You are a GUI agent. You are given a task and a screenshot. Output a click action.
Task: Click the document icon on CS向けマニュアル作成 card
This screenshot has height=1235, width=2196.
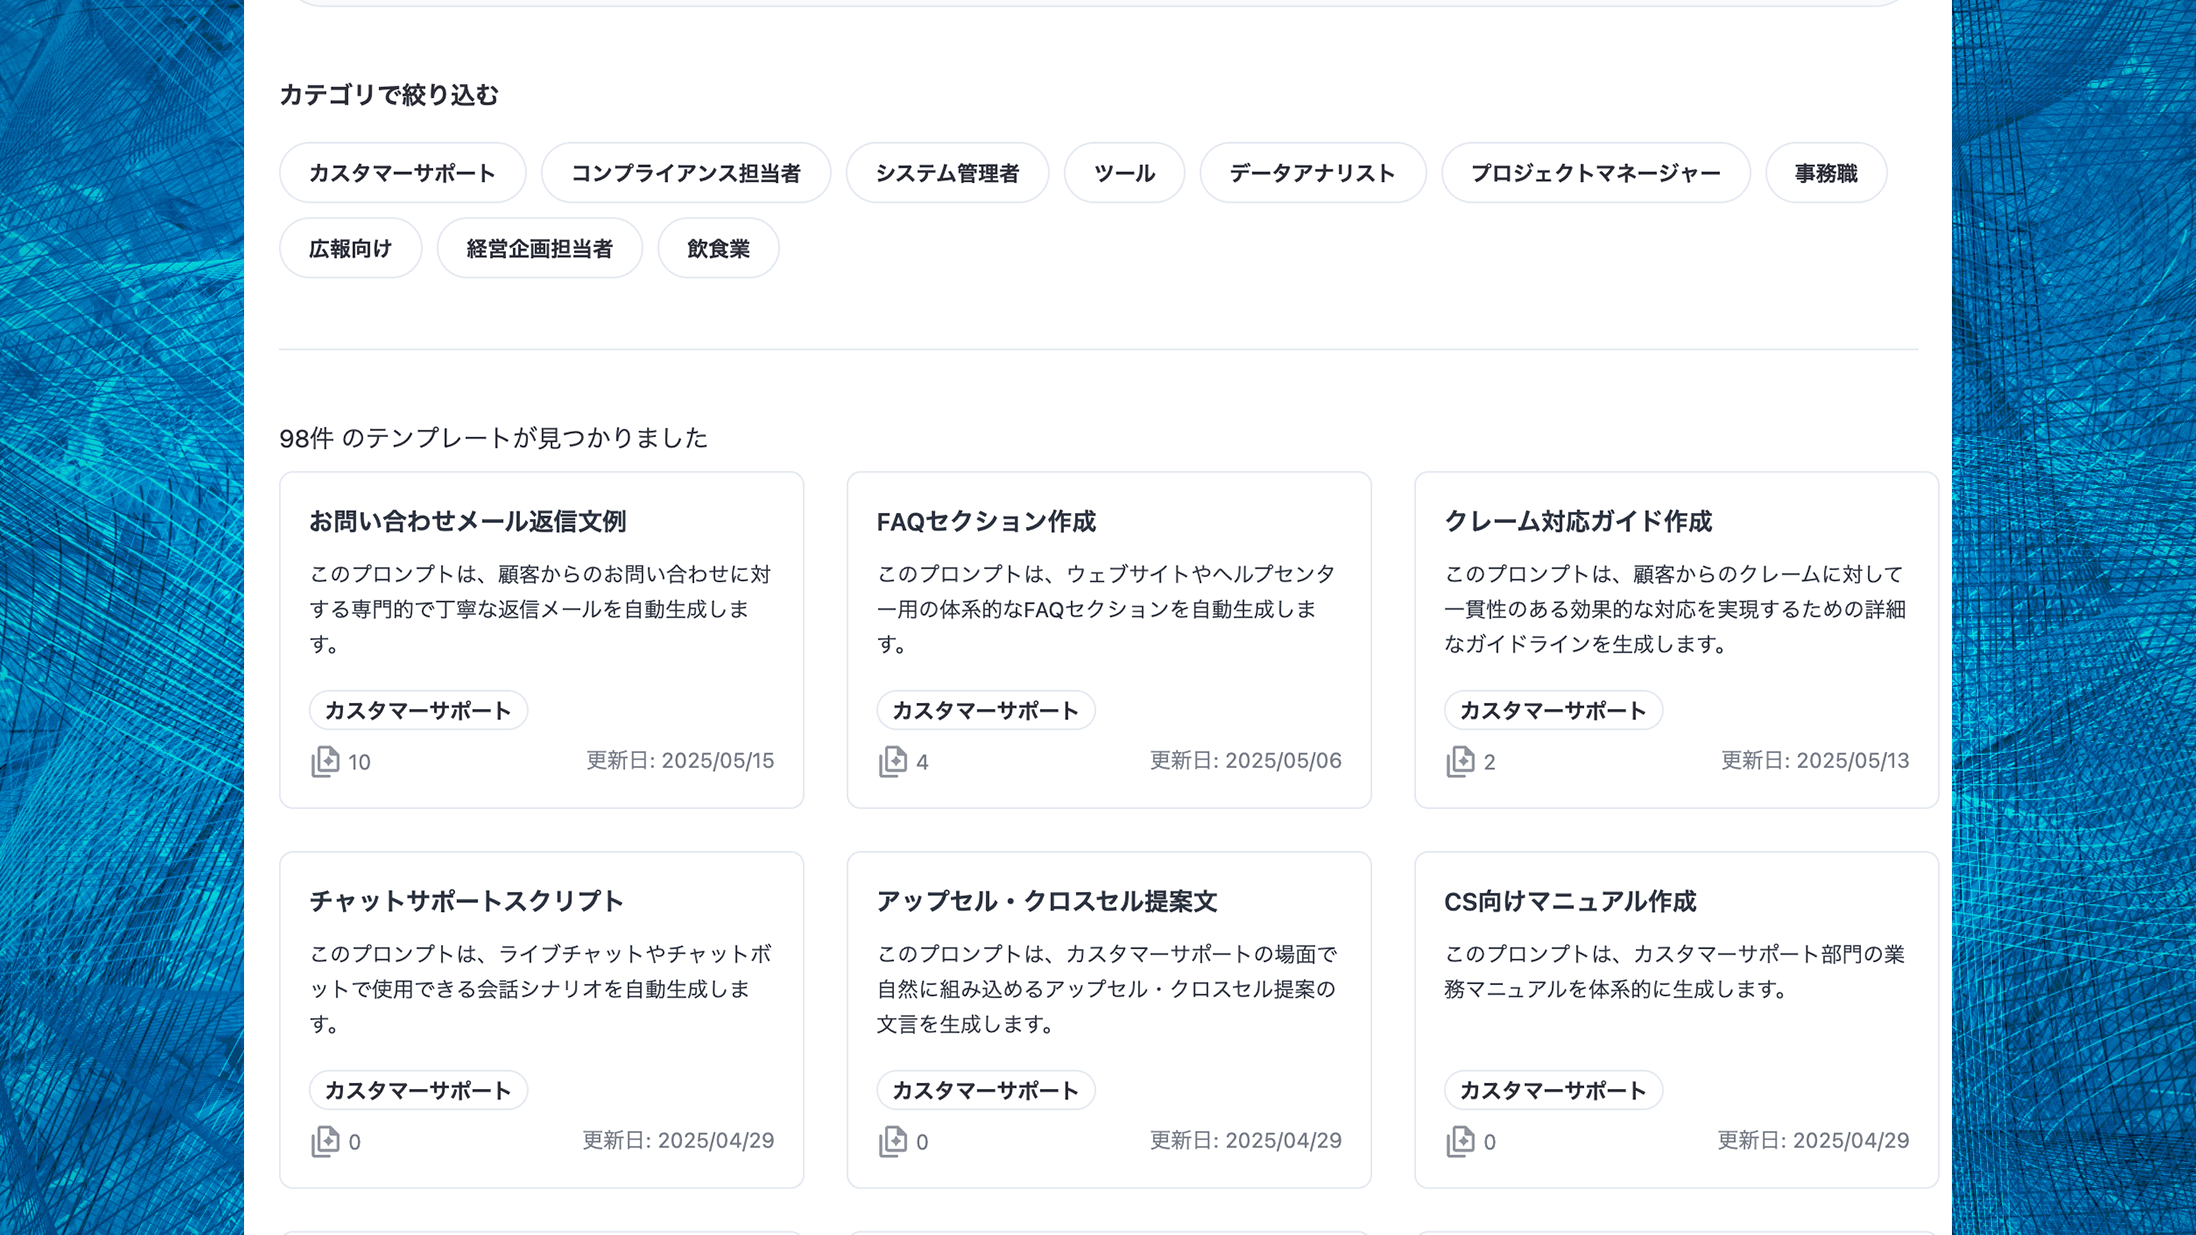pos(1461,1141)
